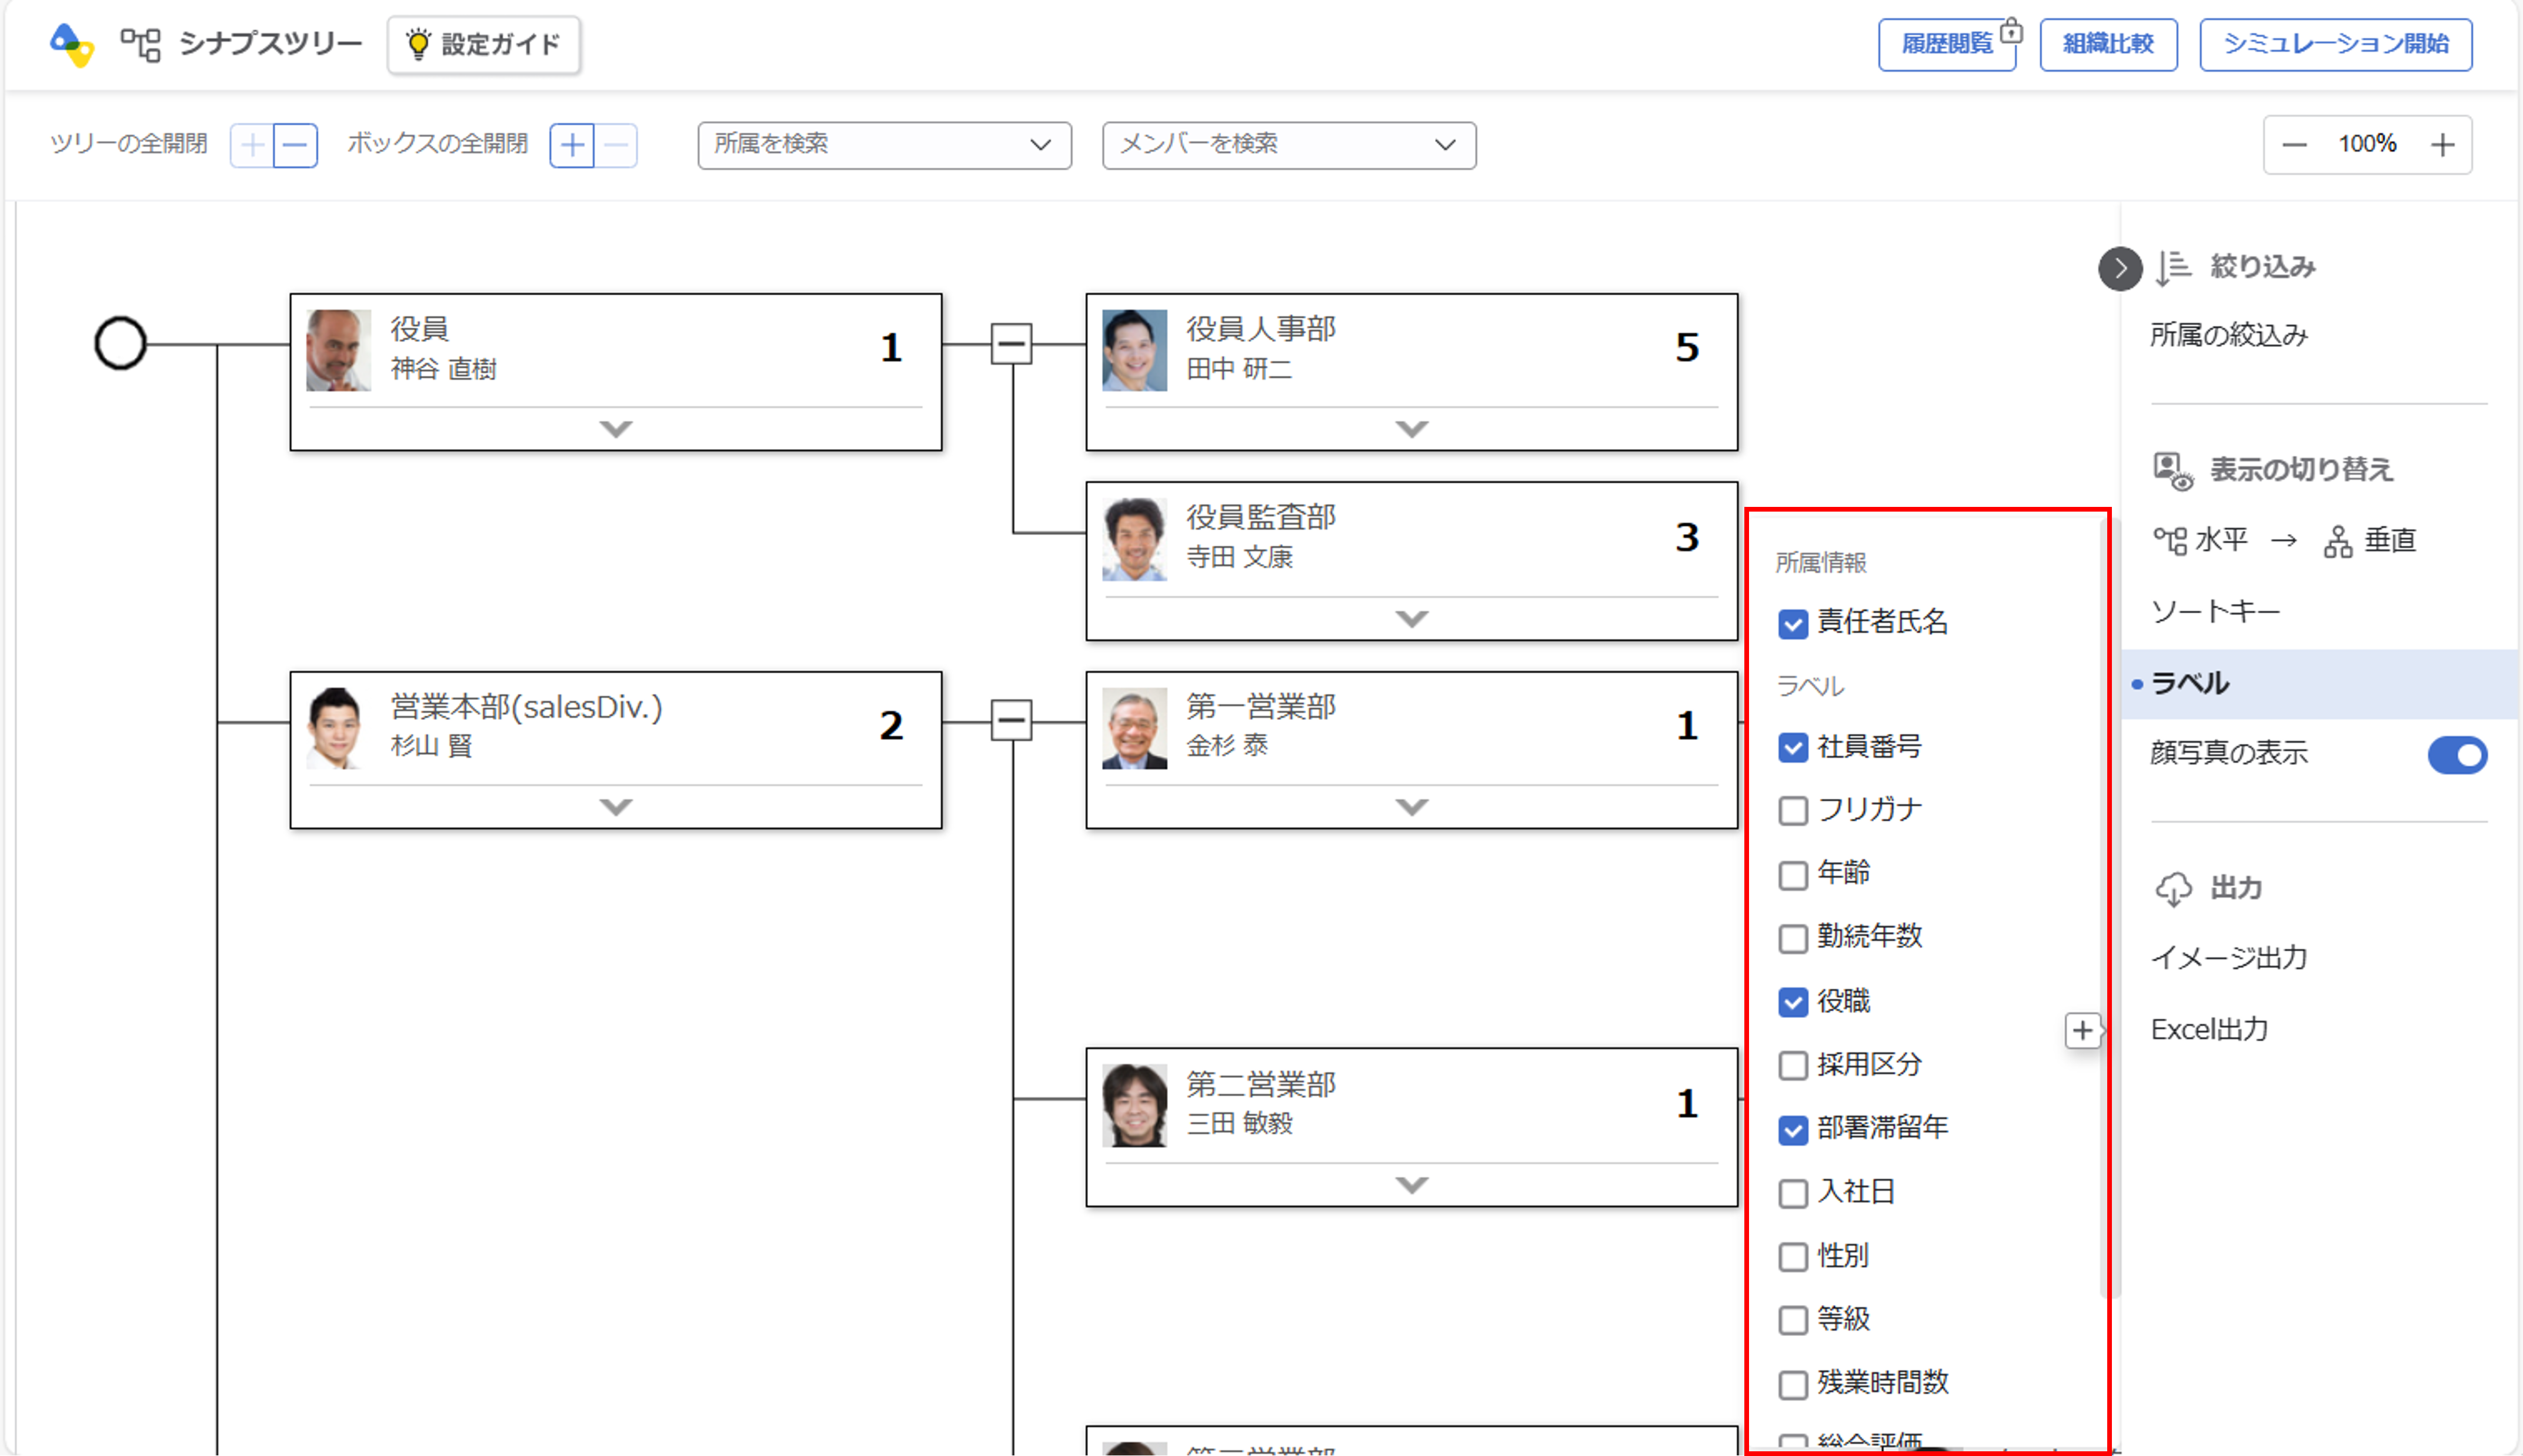Open the 所属を検索 dropdown
The height and width of the screenshot is (1456, 2523).
pos(884,145)
